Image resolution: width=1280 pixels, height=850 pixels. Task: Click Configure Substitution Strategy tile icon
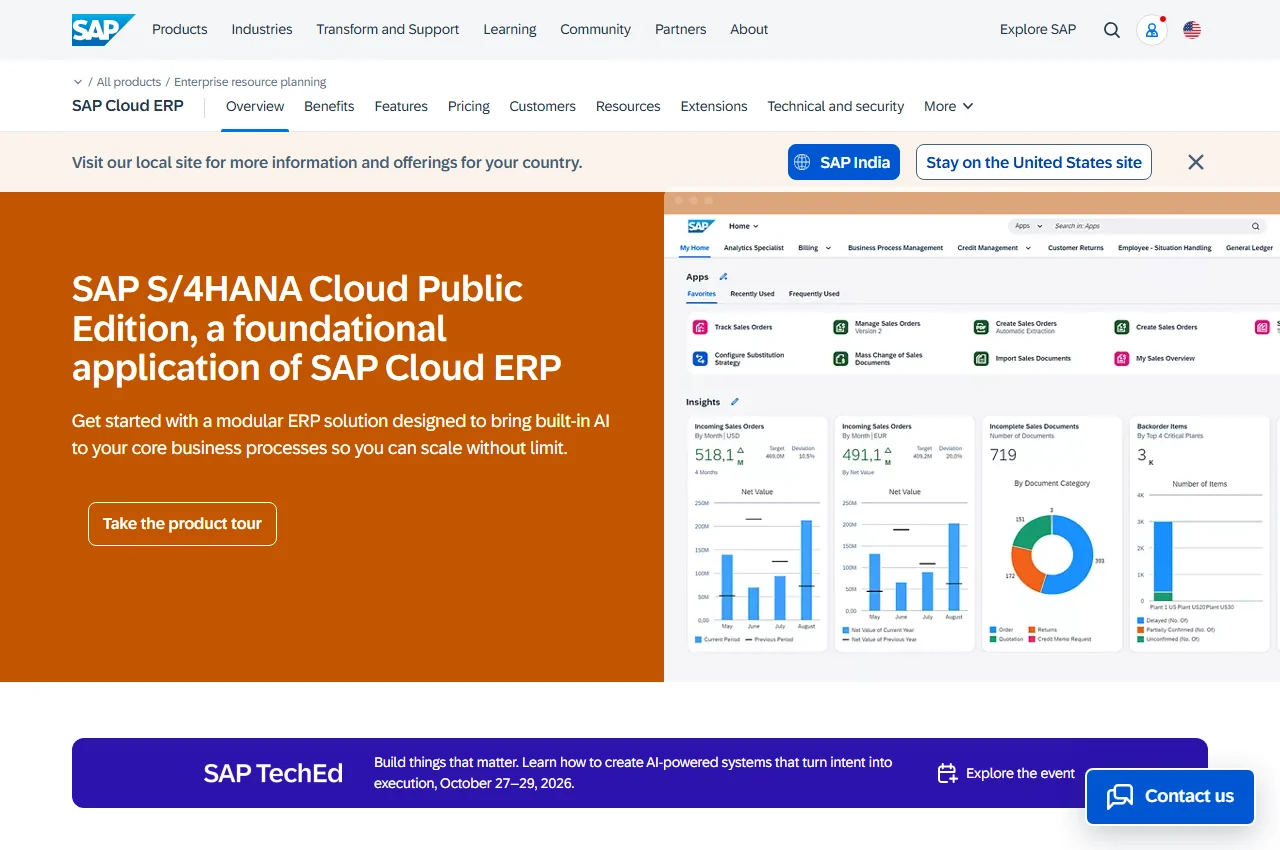coord(700,358)
